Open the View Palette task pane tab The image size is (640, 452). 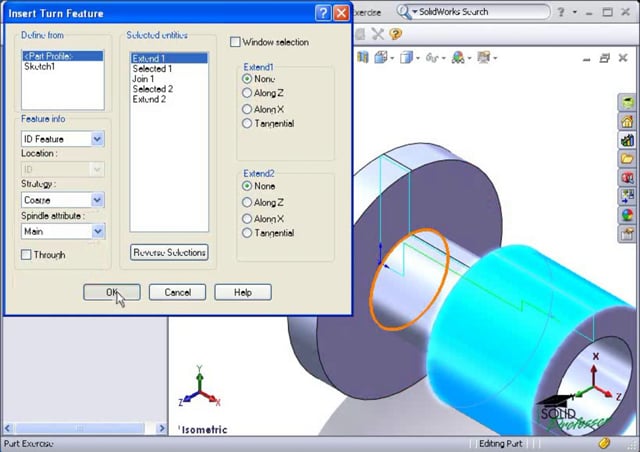[x=627, y=196]
